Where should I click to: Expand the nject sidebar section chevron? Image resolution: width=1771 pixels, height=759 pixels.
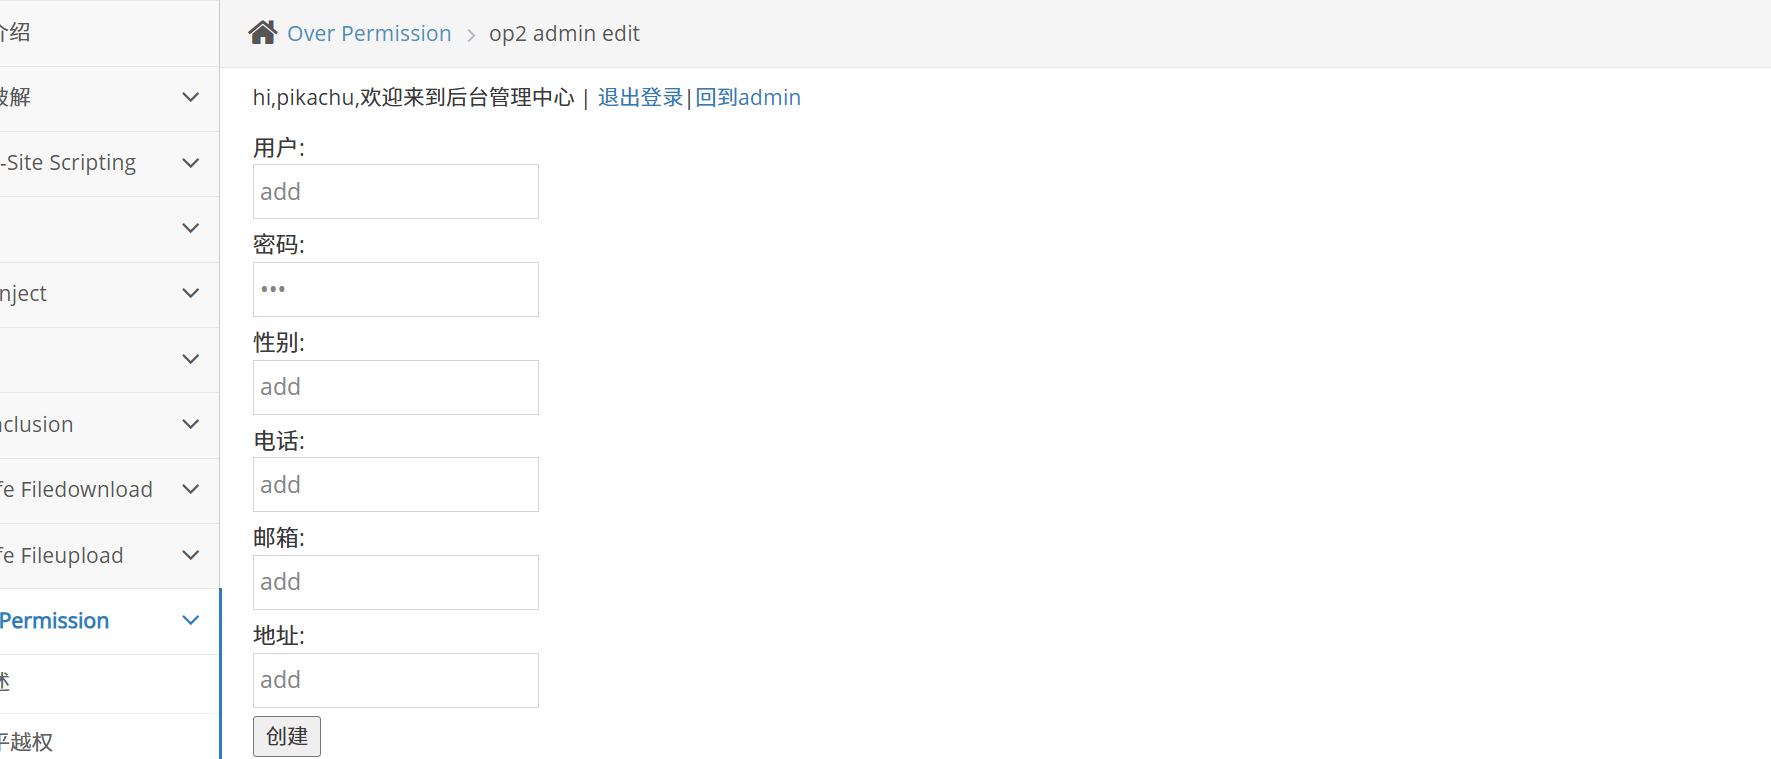[191, 293]
